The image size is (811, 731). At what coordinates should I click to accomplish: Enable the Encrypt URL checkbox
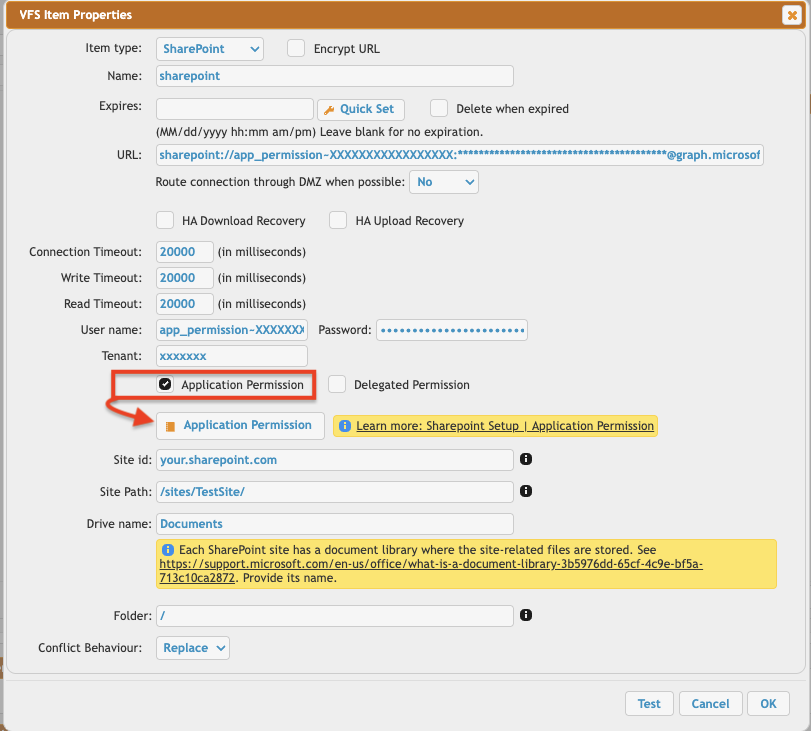(296, 48)
